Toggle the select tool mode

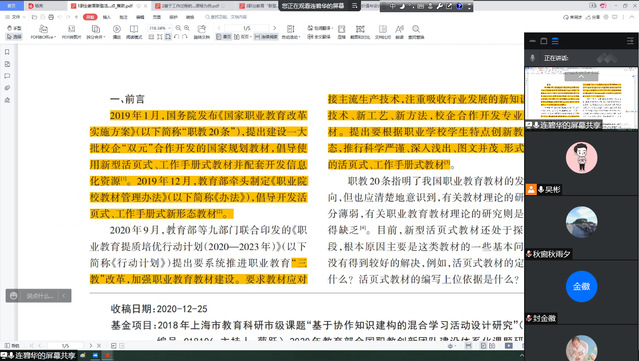14,37
